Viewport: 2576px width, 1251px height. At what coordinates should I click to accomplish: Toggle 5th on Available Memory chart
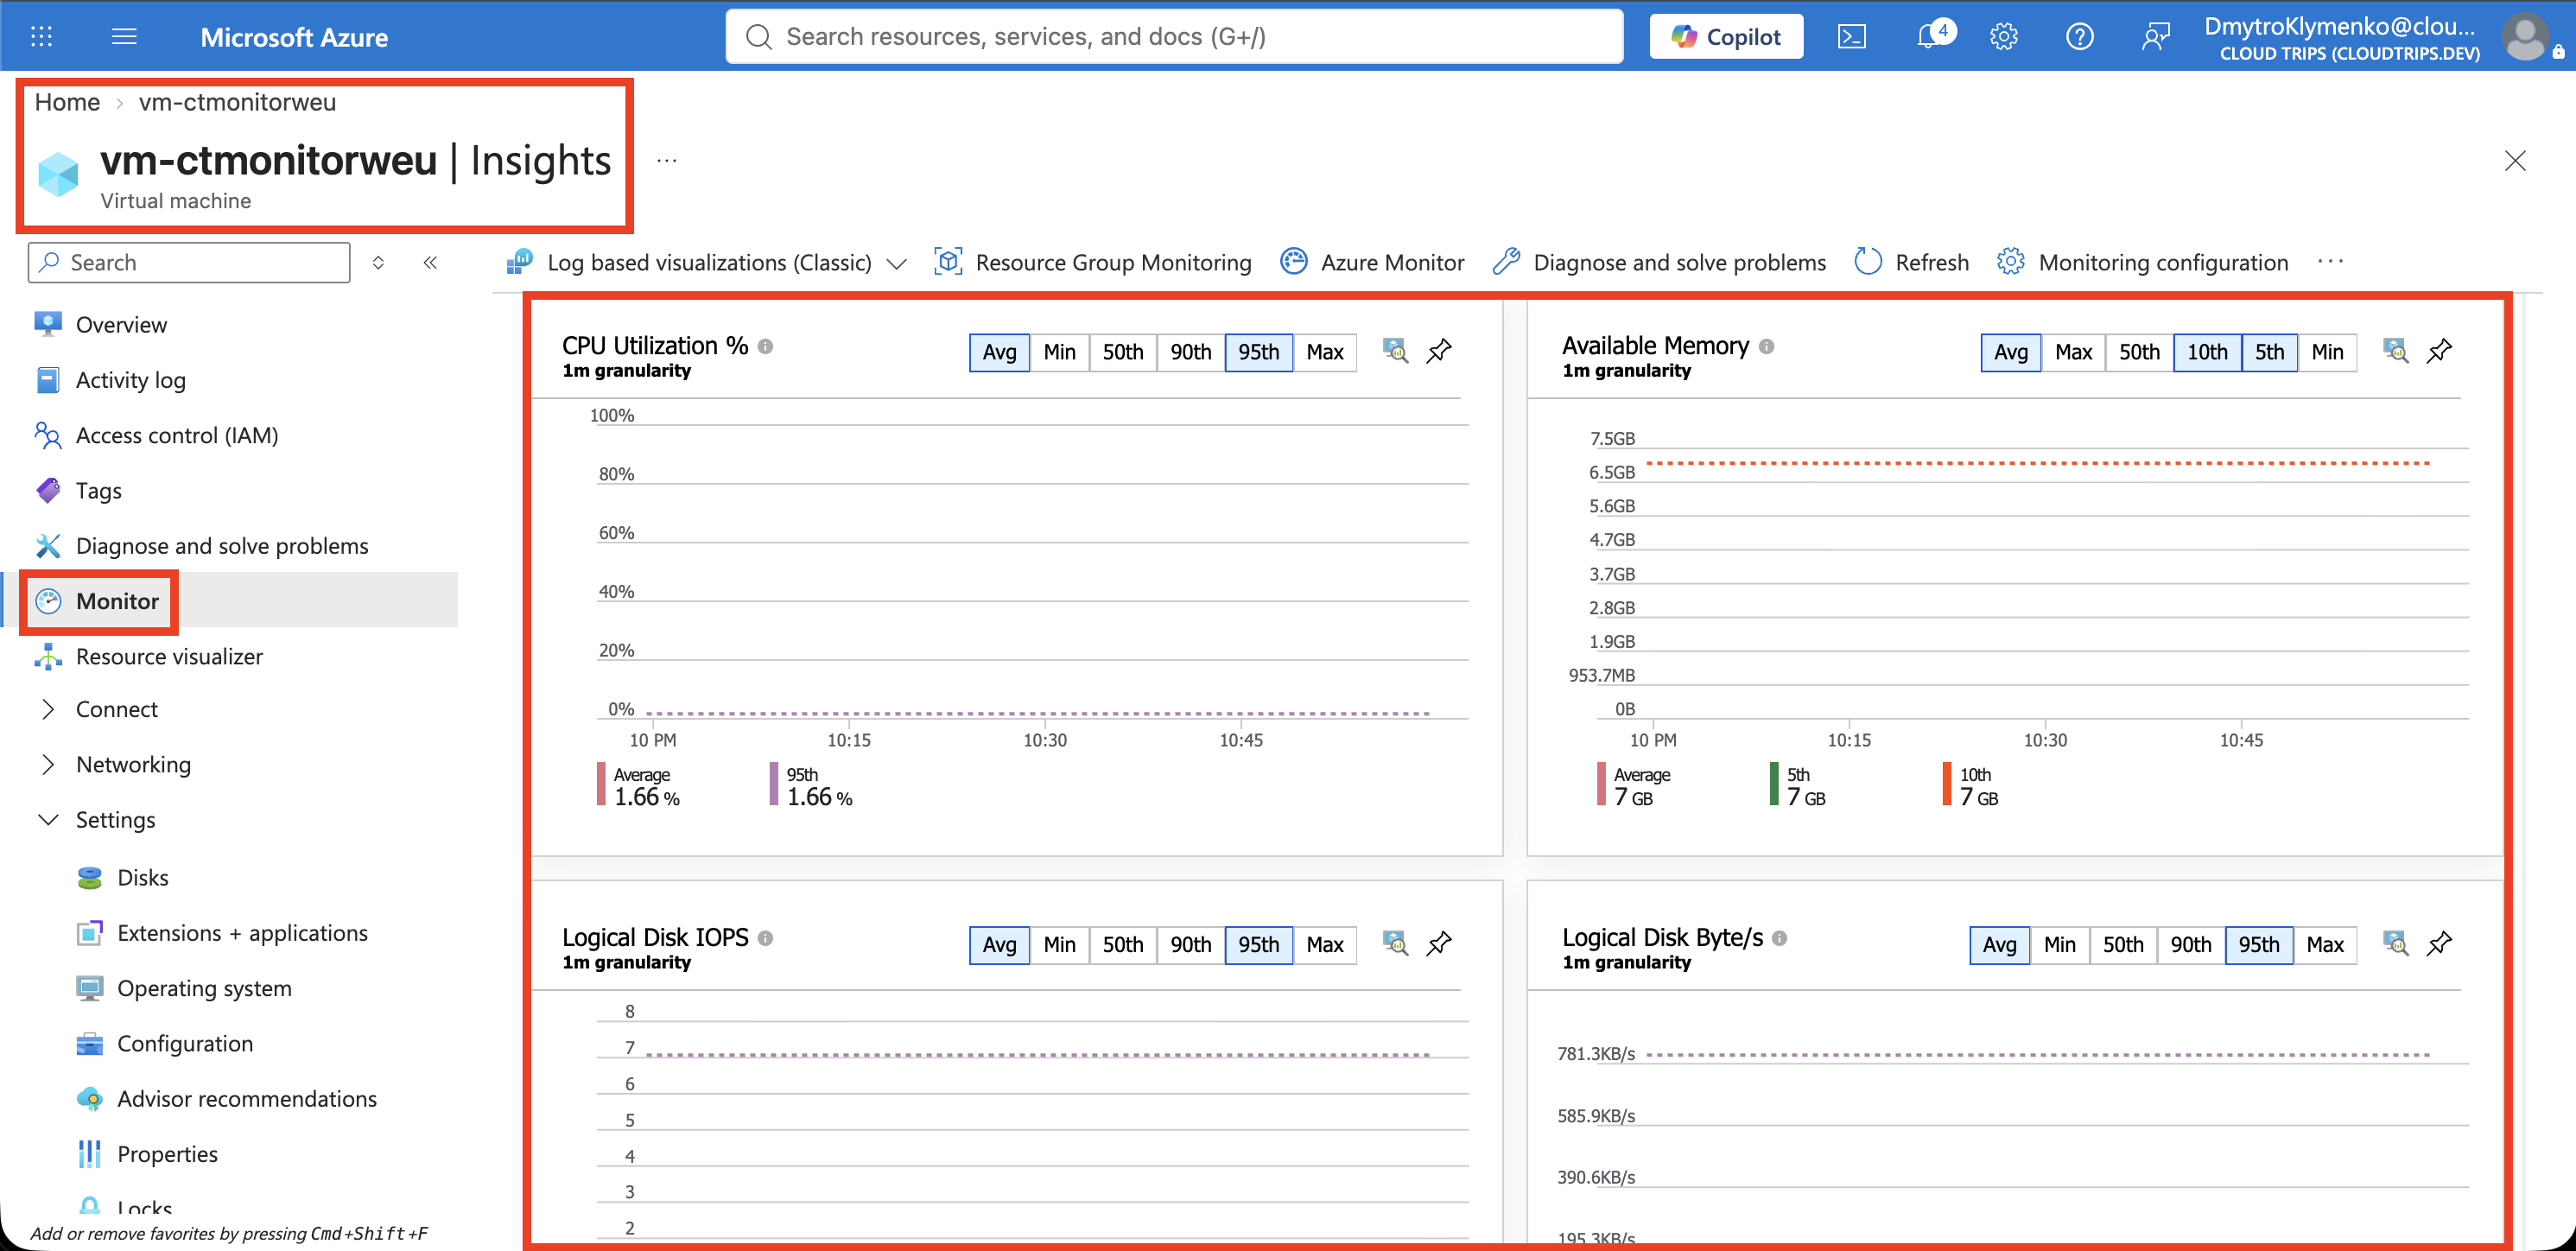pyautogui.click(x=2269, y=352)
